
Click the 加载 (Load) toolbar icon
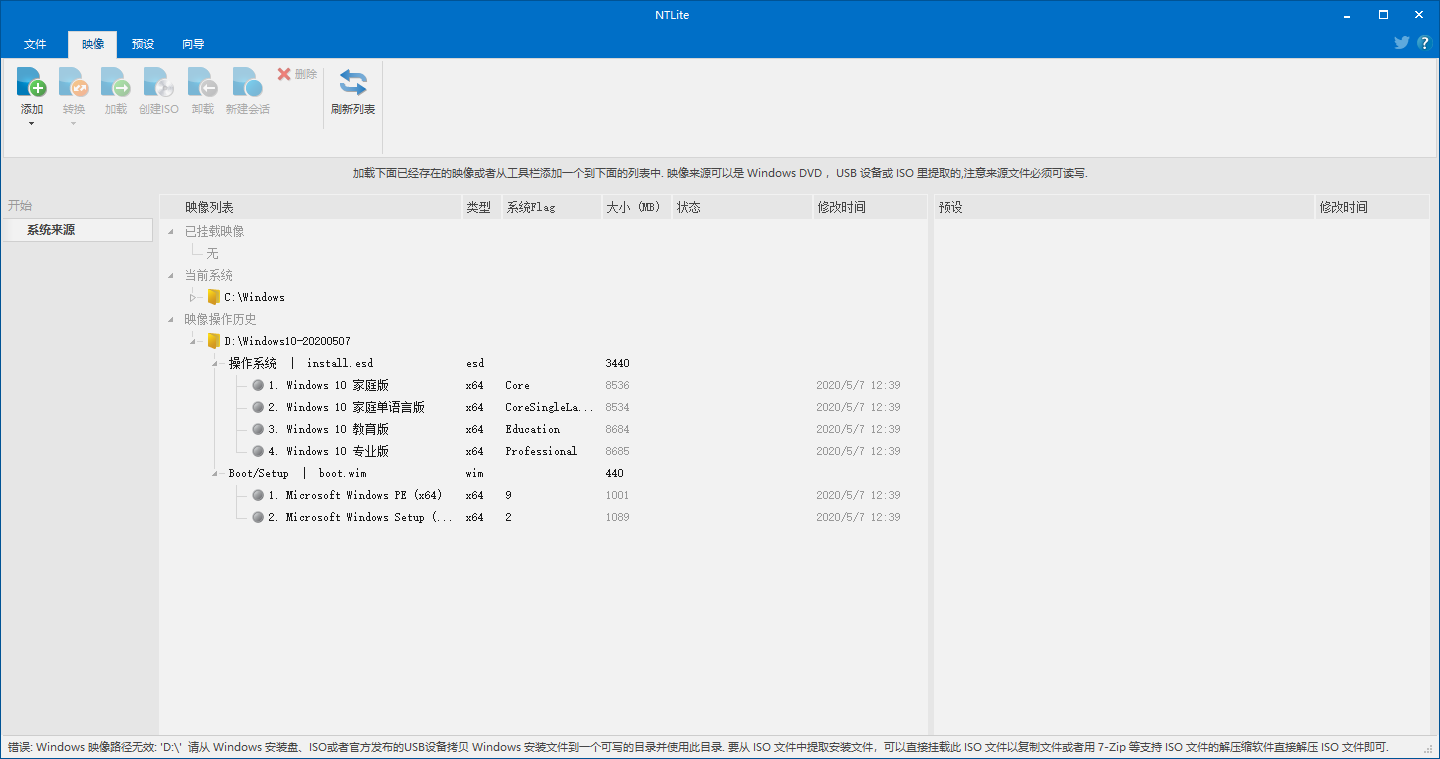[116, 82]
